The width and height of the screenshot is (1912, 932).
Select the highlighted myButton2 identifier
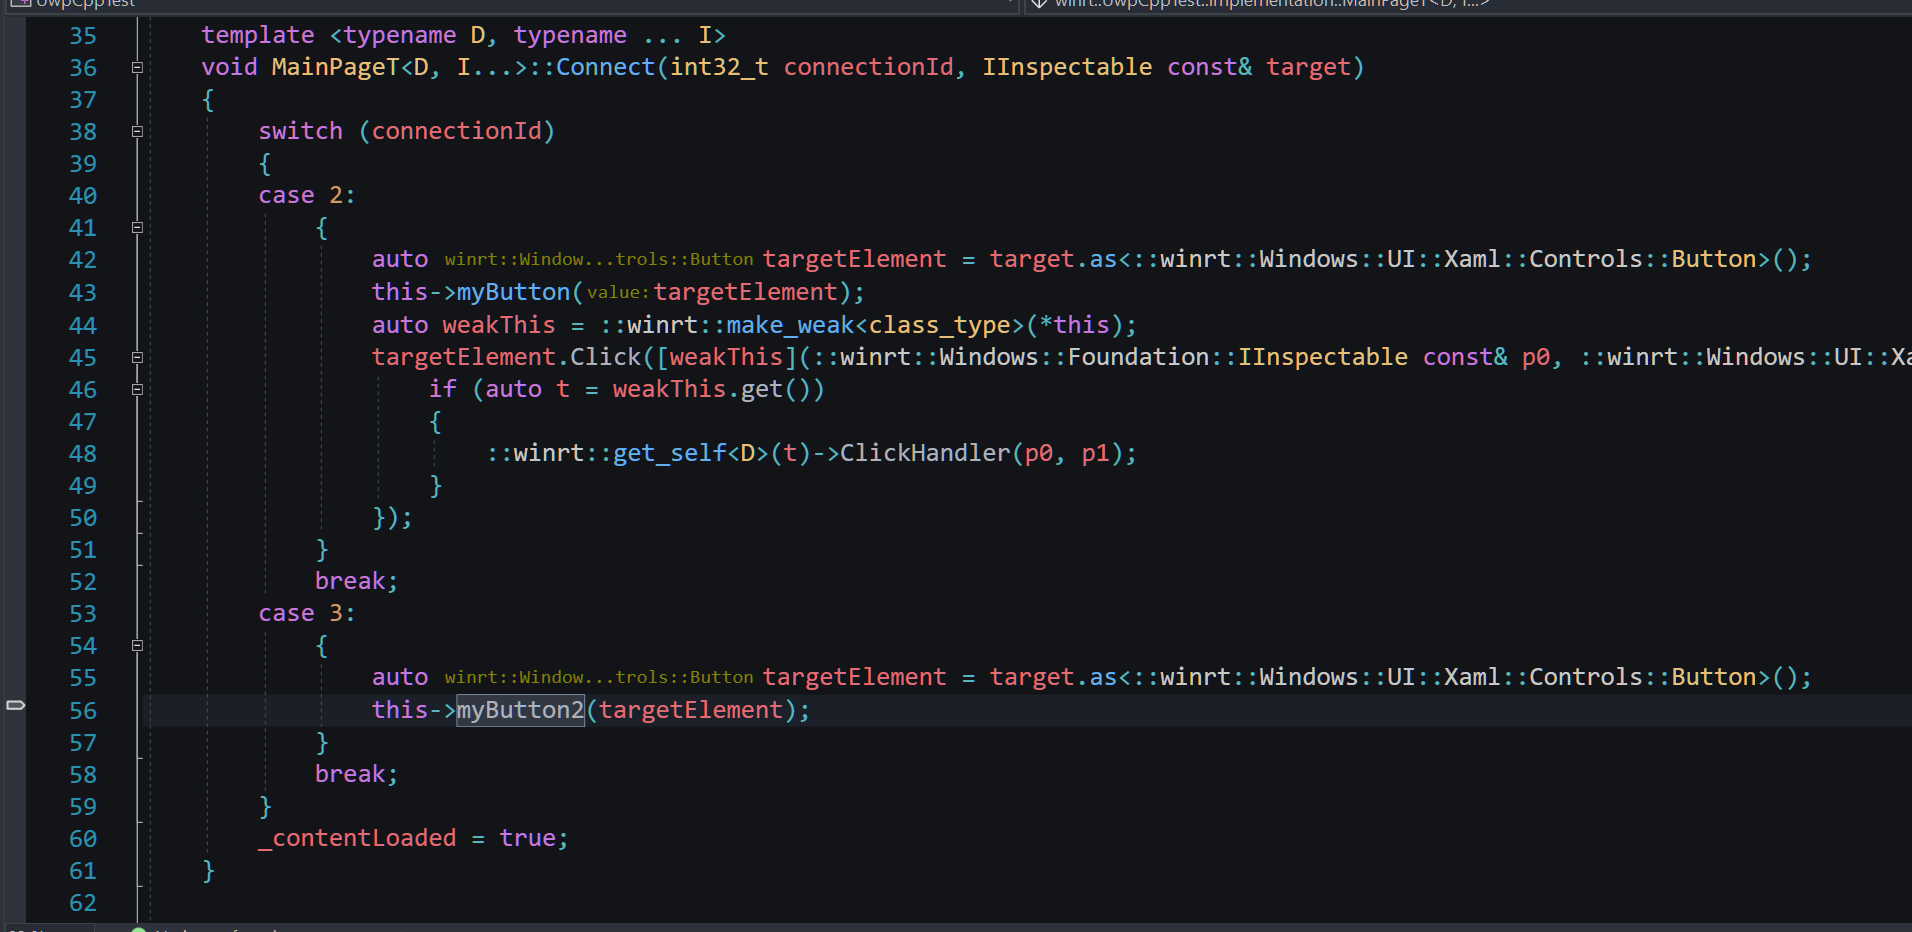(x=519, y=710)
